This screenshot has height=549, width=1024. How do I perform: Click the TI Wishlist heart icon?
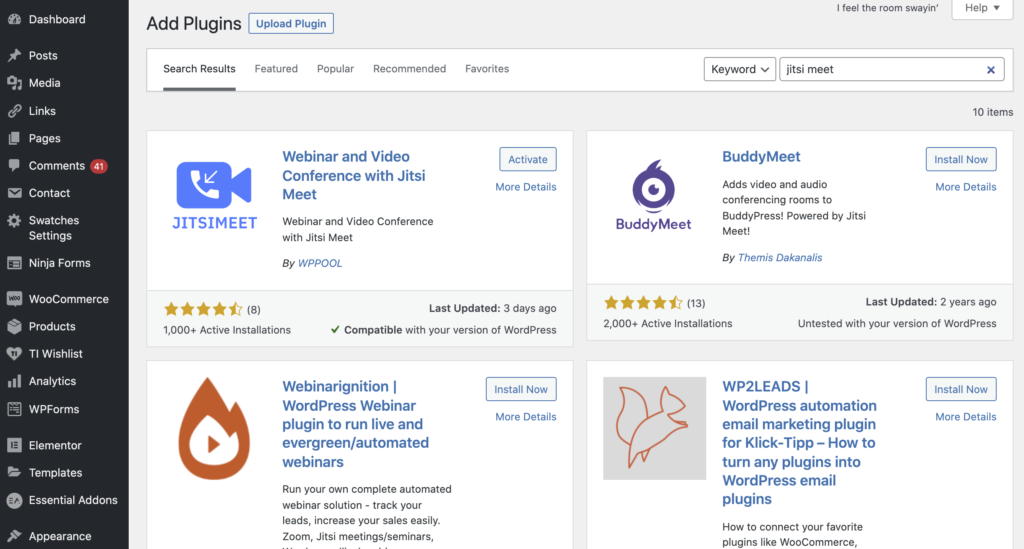(14, 354)
